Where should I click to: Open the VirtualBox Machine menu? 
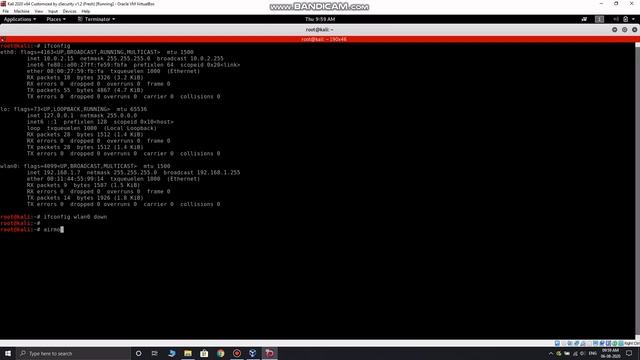pyautogui.click(x=22, y=11)
